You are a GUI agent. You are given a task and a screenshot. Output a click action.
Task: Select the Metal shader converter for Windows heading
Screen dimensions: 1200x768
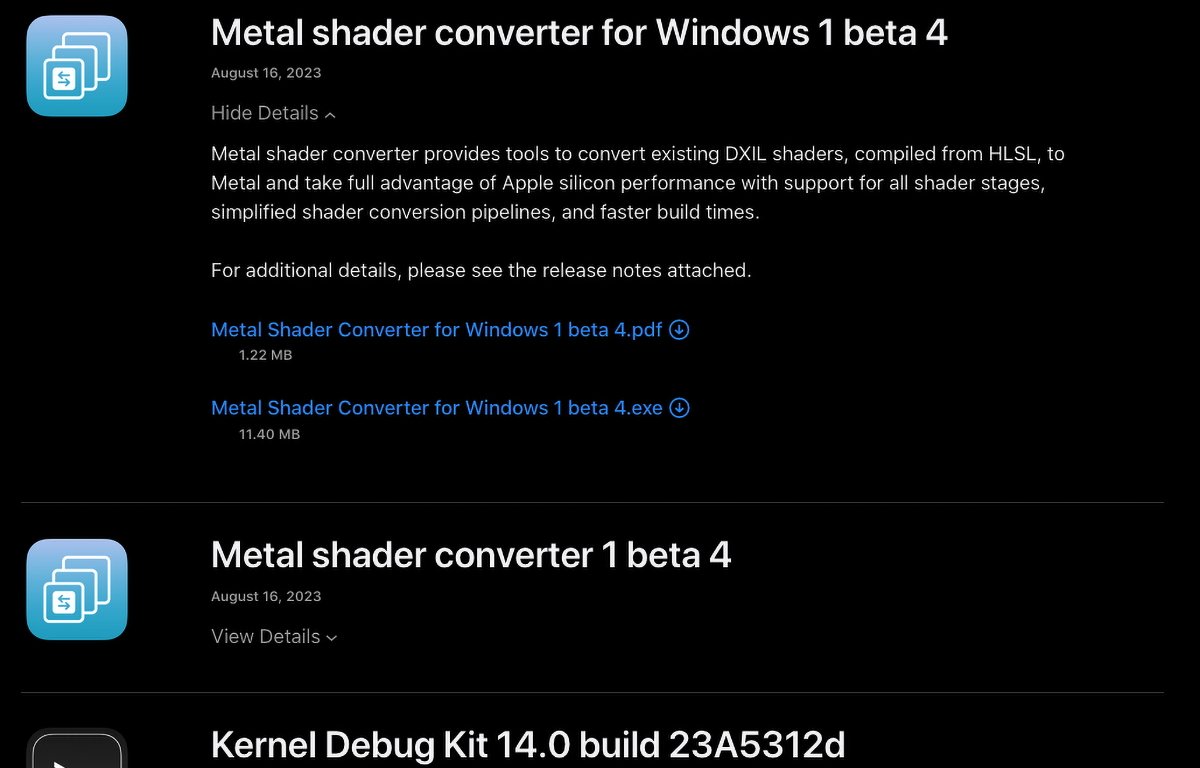tap(578, 32)
